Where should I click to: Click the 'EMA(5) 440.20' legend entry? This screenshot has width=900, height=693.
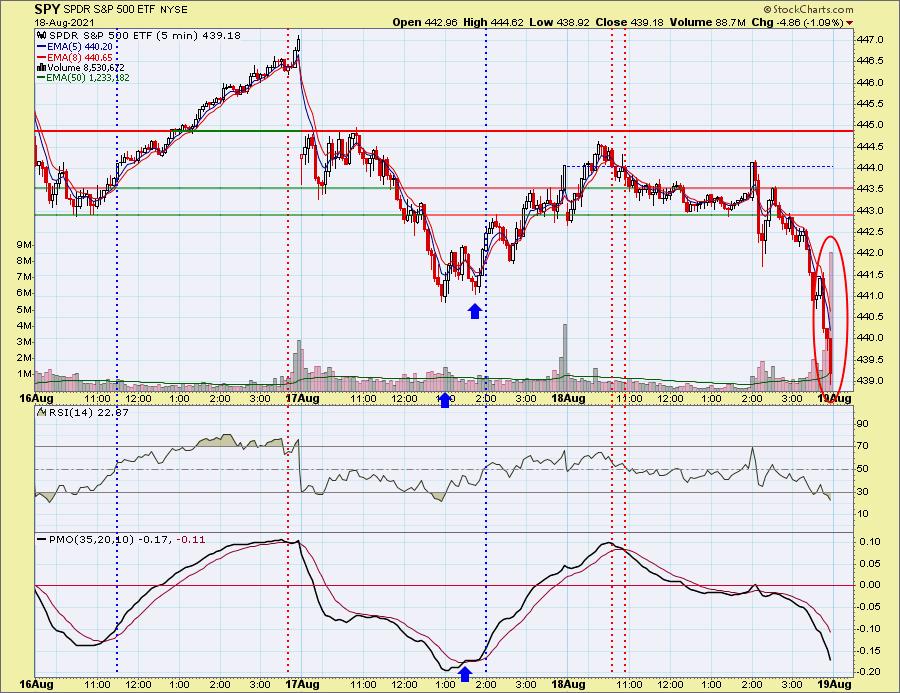pyautogui.click(x=80, y=47)
